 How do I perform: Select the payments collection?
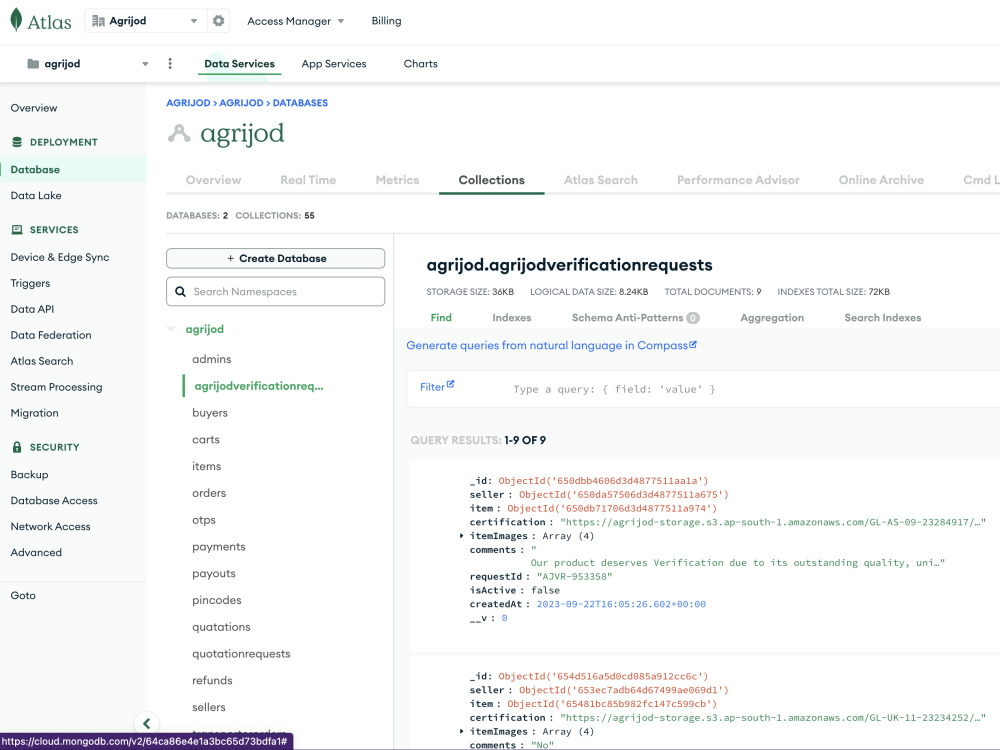(219, 546)
